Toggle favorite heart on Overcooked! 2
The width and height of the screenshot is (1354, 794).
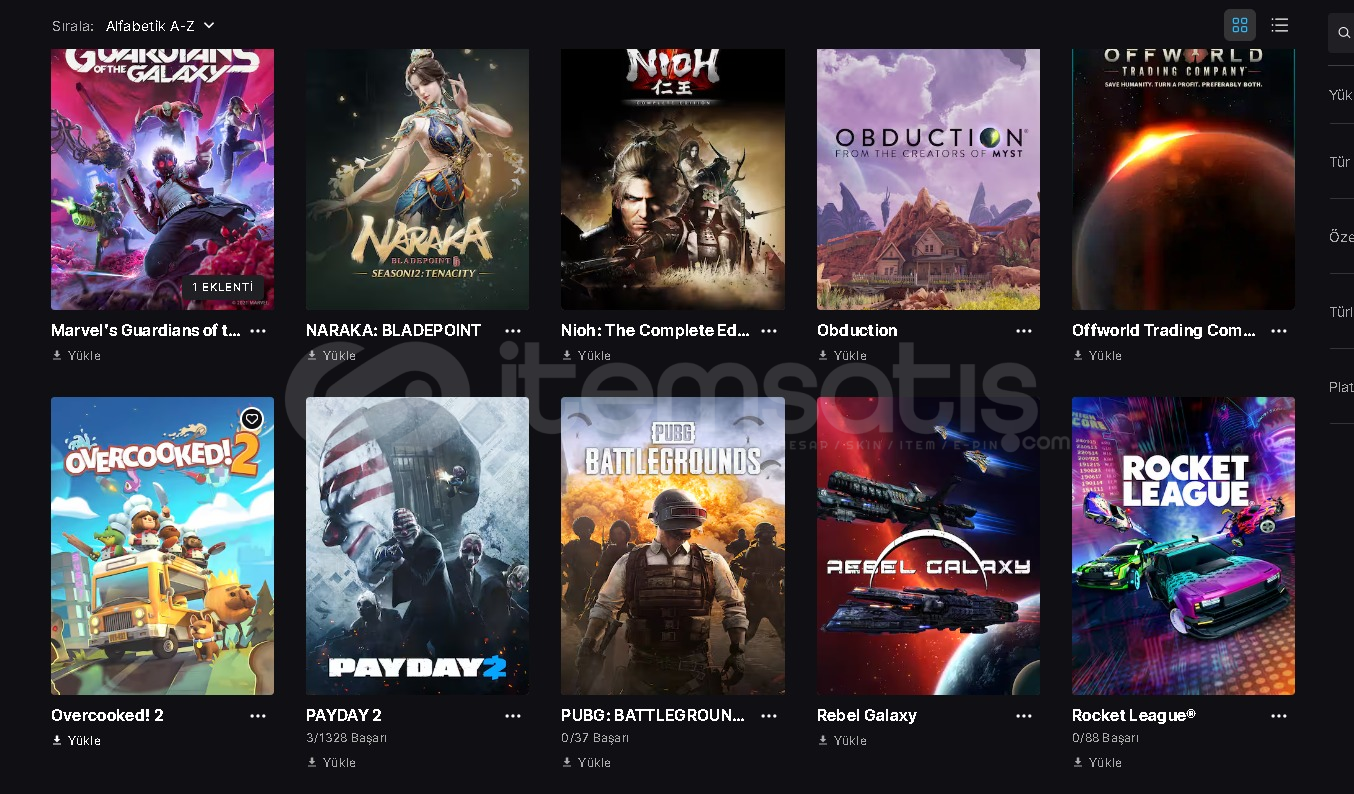252,419
